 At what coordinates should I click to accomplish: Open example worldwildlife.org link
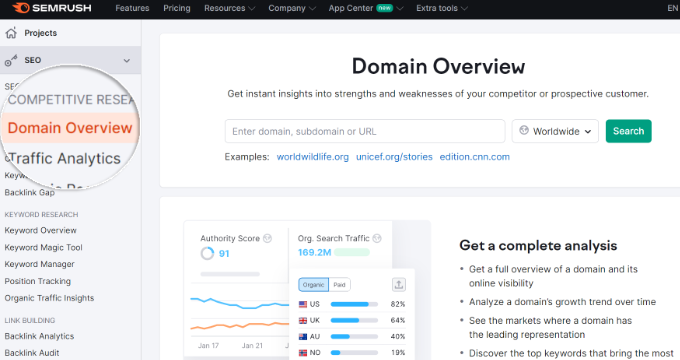pos(313,157)
